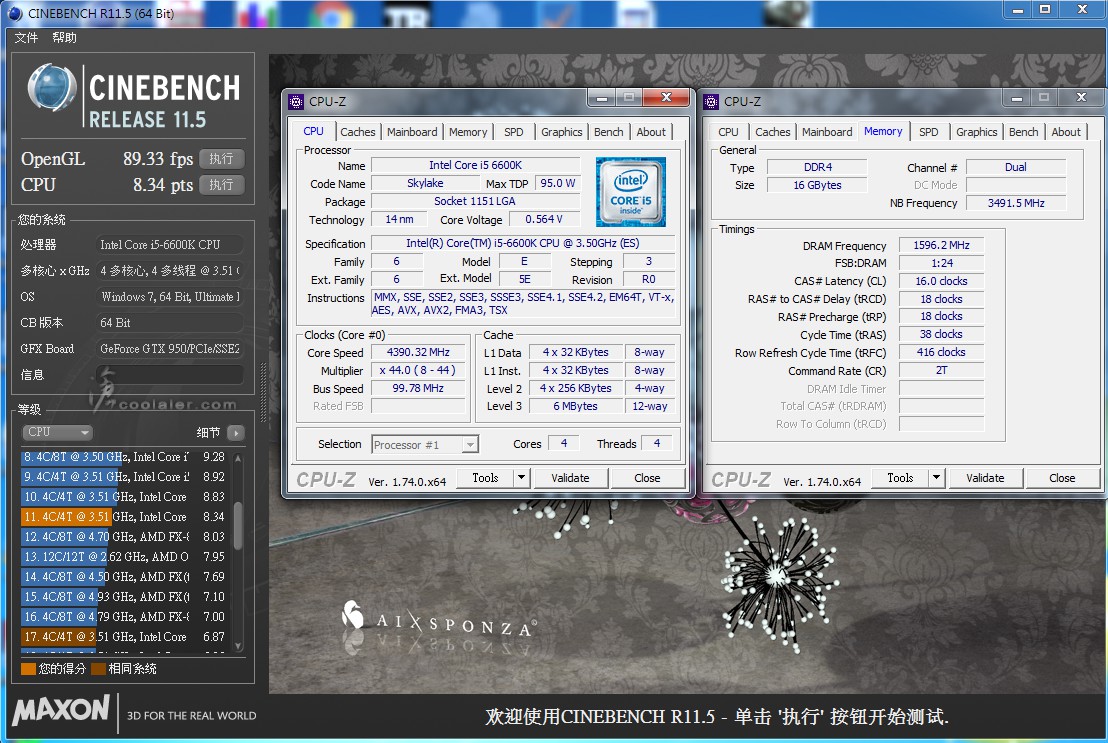Select ranking row 10 with score 8.83

pos(125,497)
